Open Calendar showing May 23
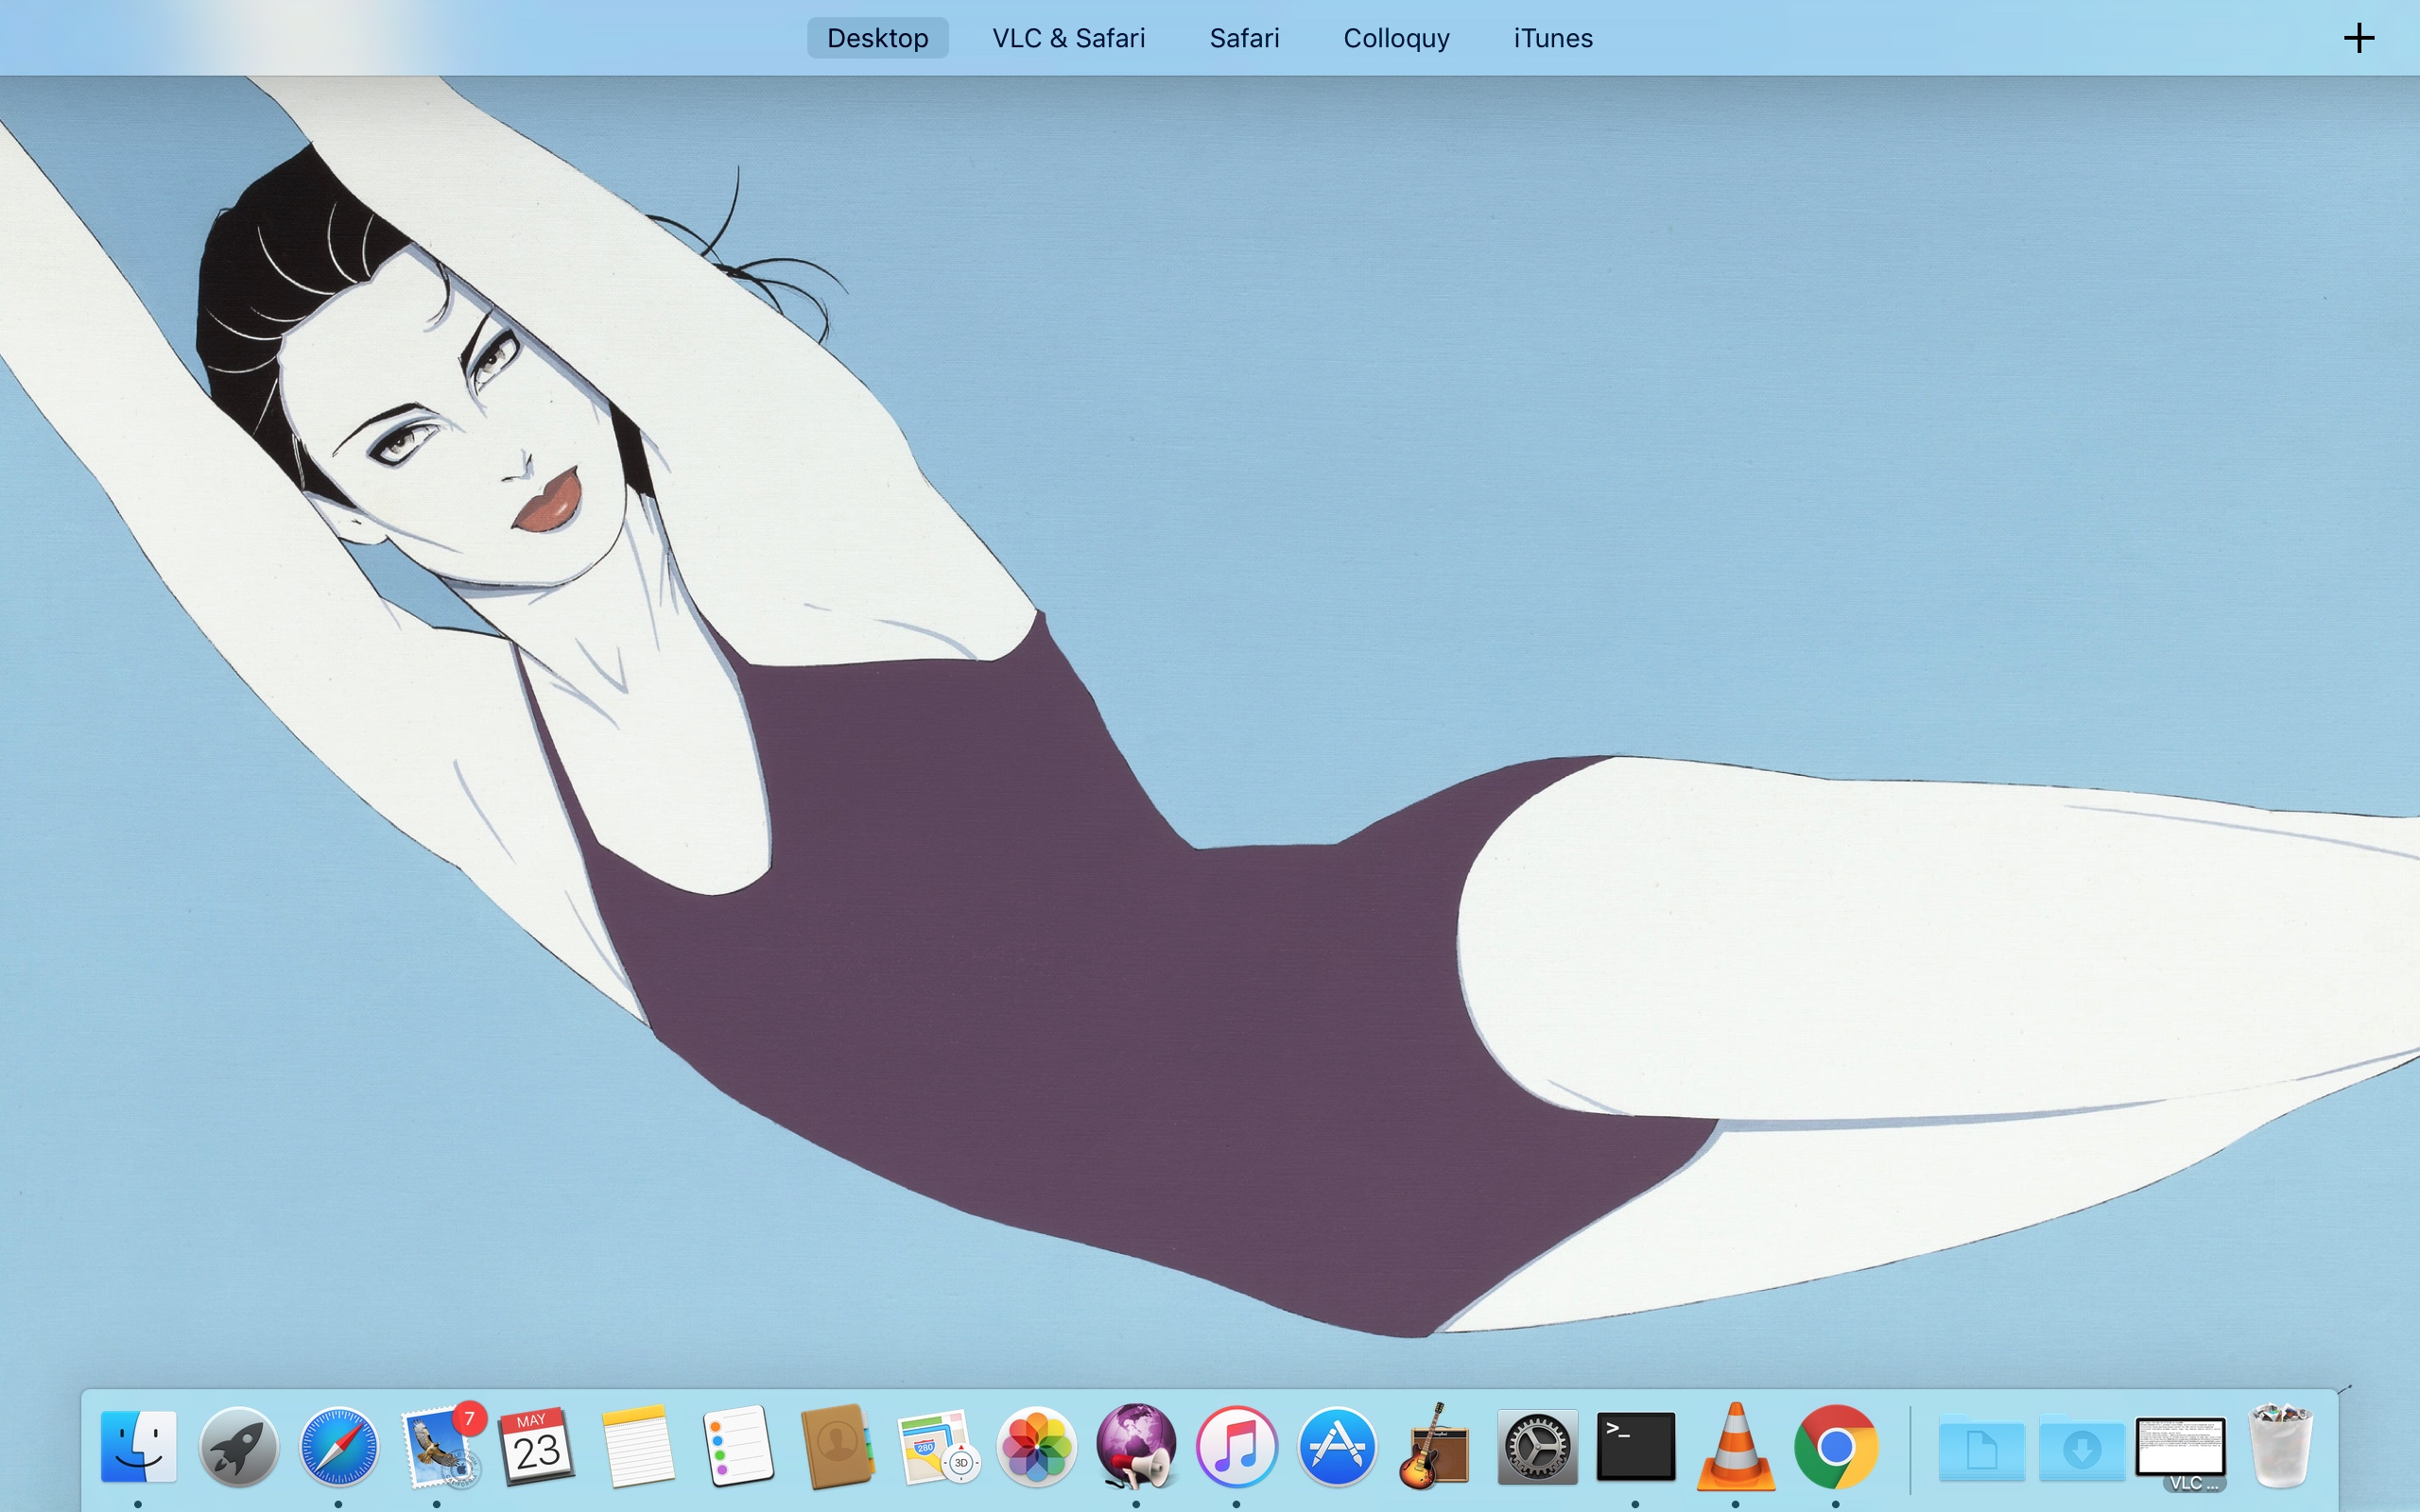Screen dimensions: 2420x1512 pos(537,1446)
